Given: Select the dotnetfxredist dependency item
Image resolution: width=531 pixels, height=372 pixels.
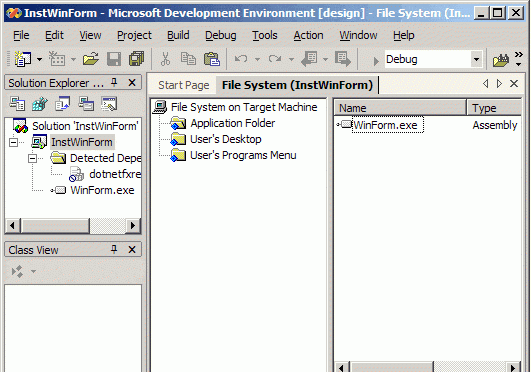Looking at the screenshot, I should coord(115,174).
